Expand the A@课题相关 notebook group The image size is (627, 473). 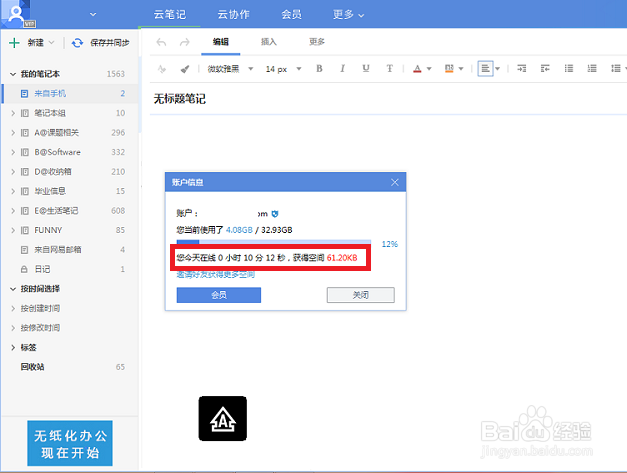point(13,132)
